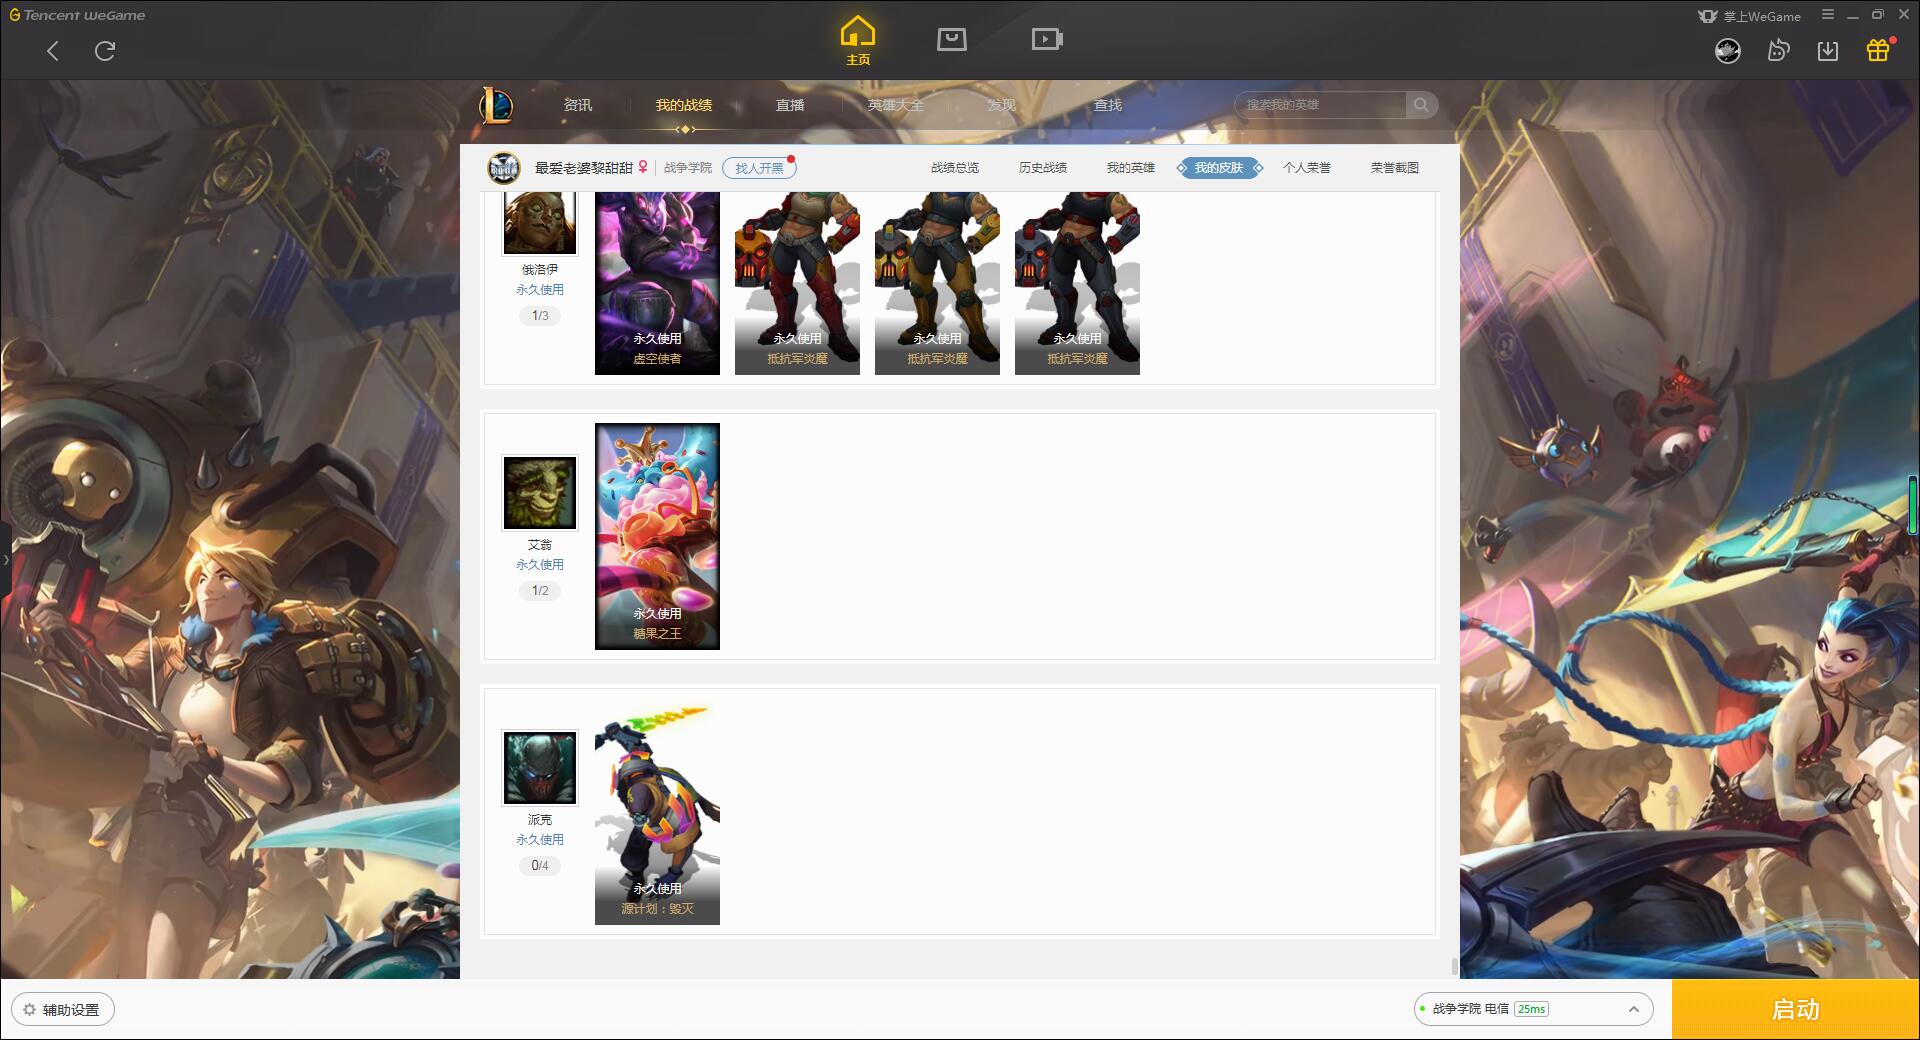
Task: Open 辅助设置 settings button
Action: [x=62, y=1010]
